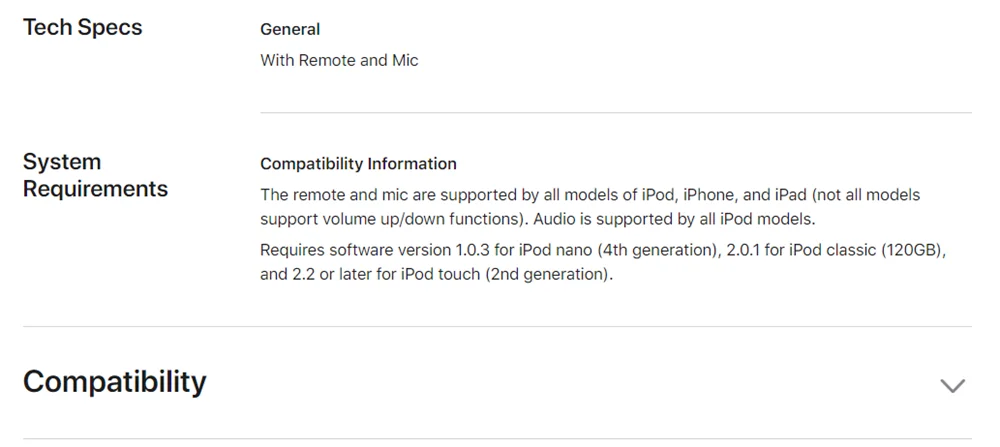Click the Tech Specs heading

coord(83,27)
